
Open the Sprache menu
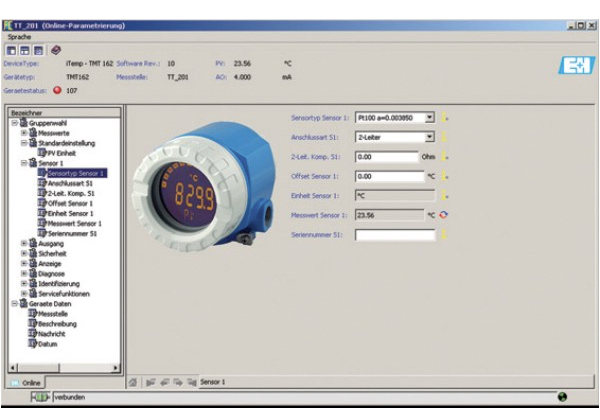pyautogui.click(x=20, y=35)
